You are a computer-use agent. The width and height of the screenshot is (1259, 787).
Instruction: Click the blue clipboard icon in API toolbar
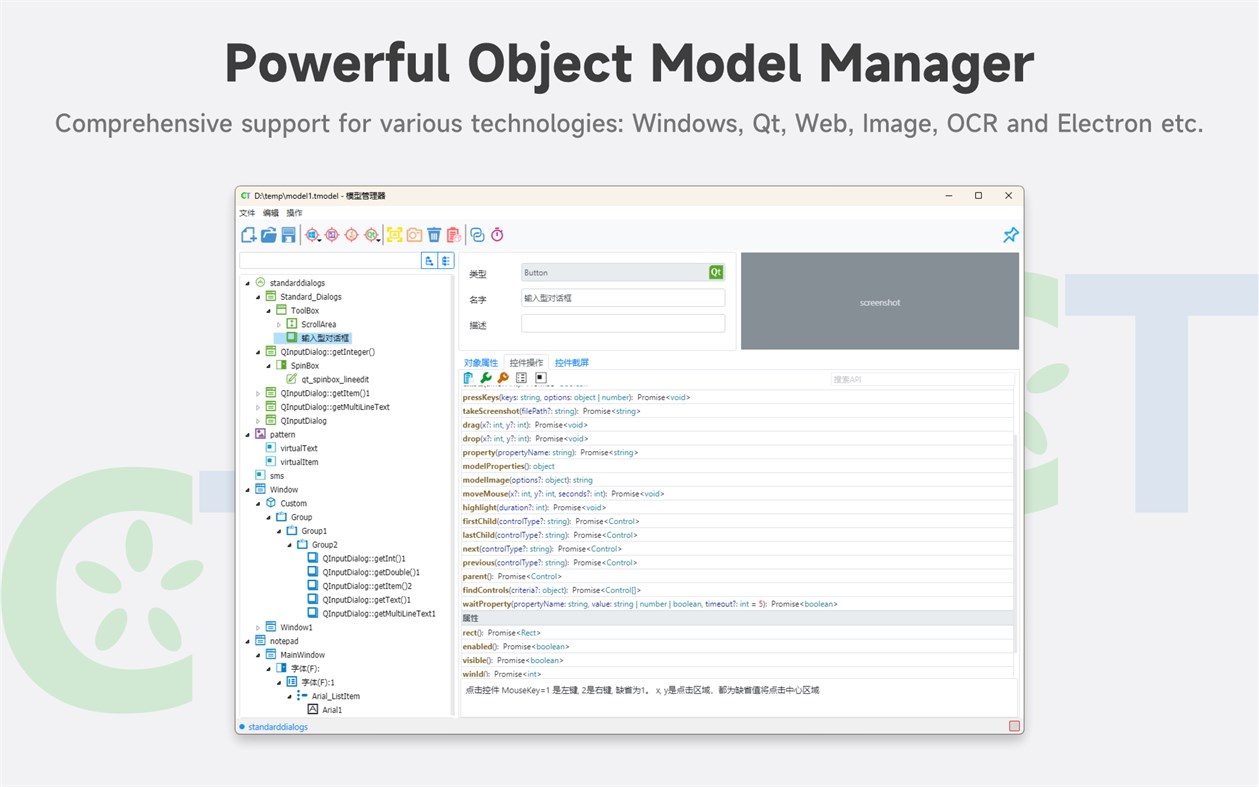click(468, 378)
